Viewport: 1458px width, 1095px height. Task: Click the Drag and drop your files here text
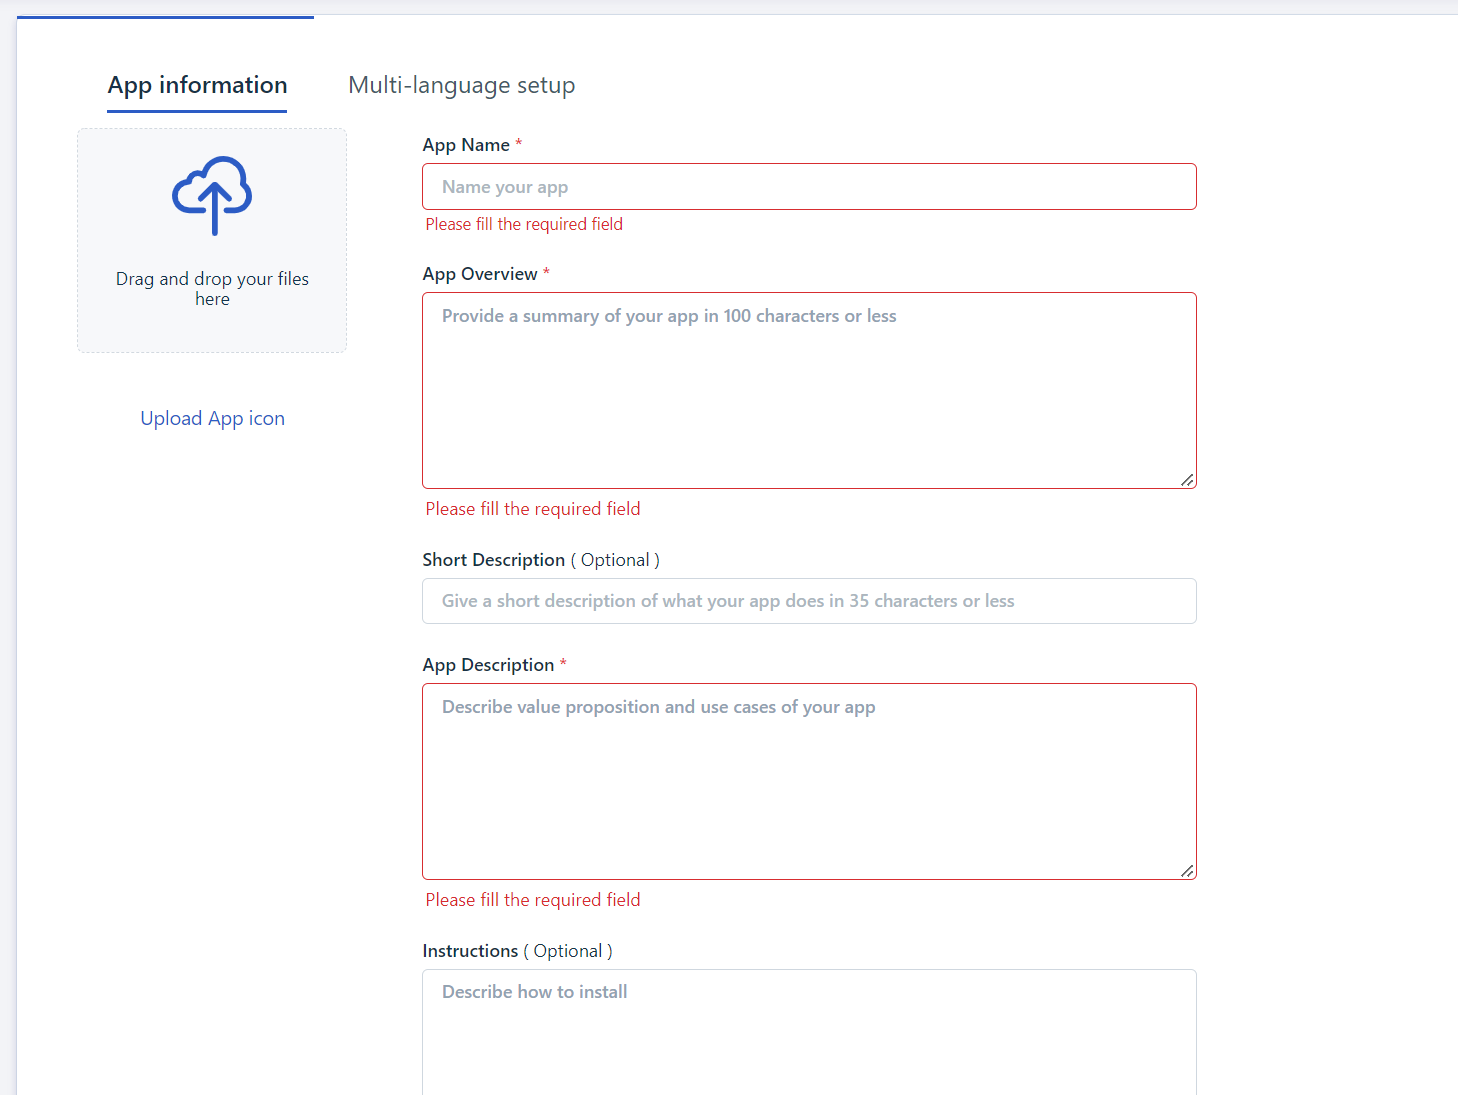click(x=212, y=288)
